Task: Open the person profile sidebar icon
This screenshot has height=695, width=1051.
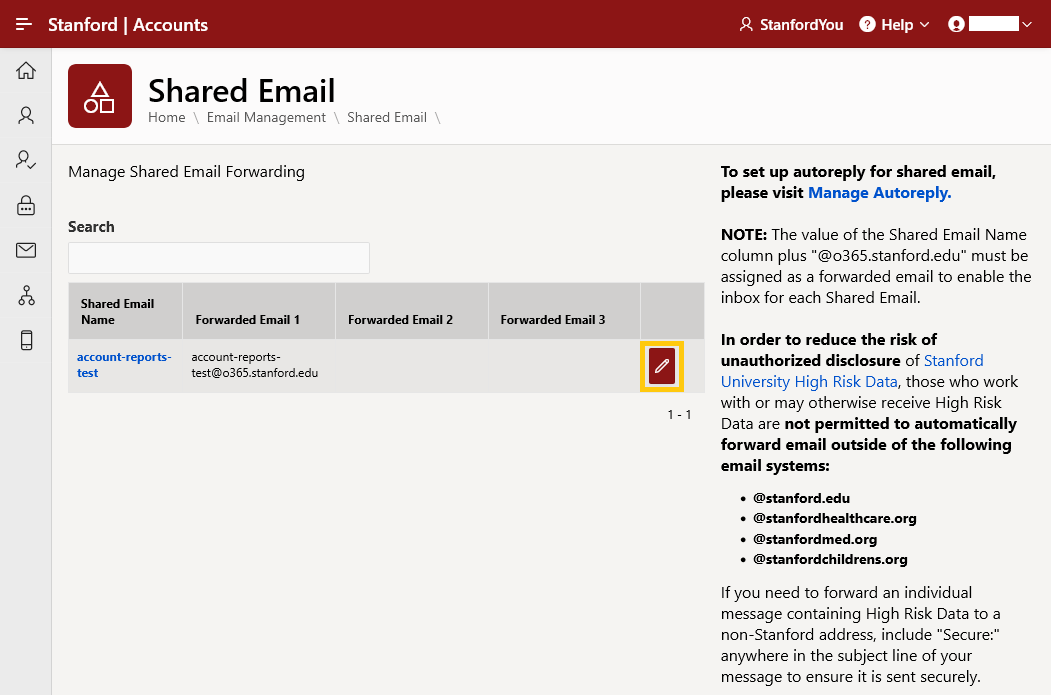Action: tap(26, 115)
